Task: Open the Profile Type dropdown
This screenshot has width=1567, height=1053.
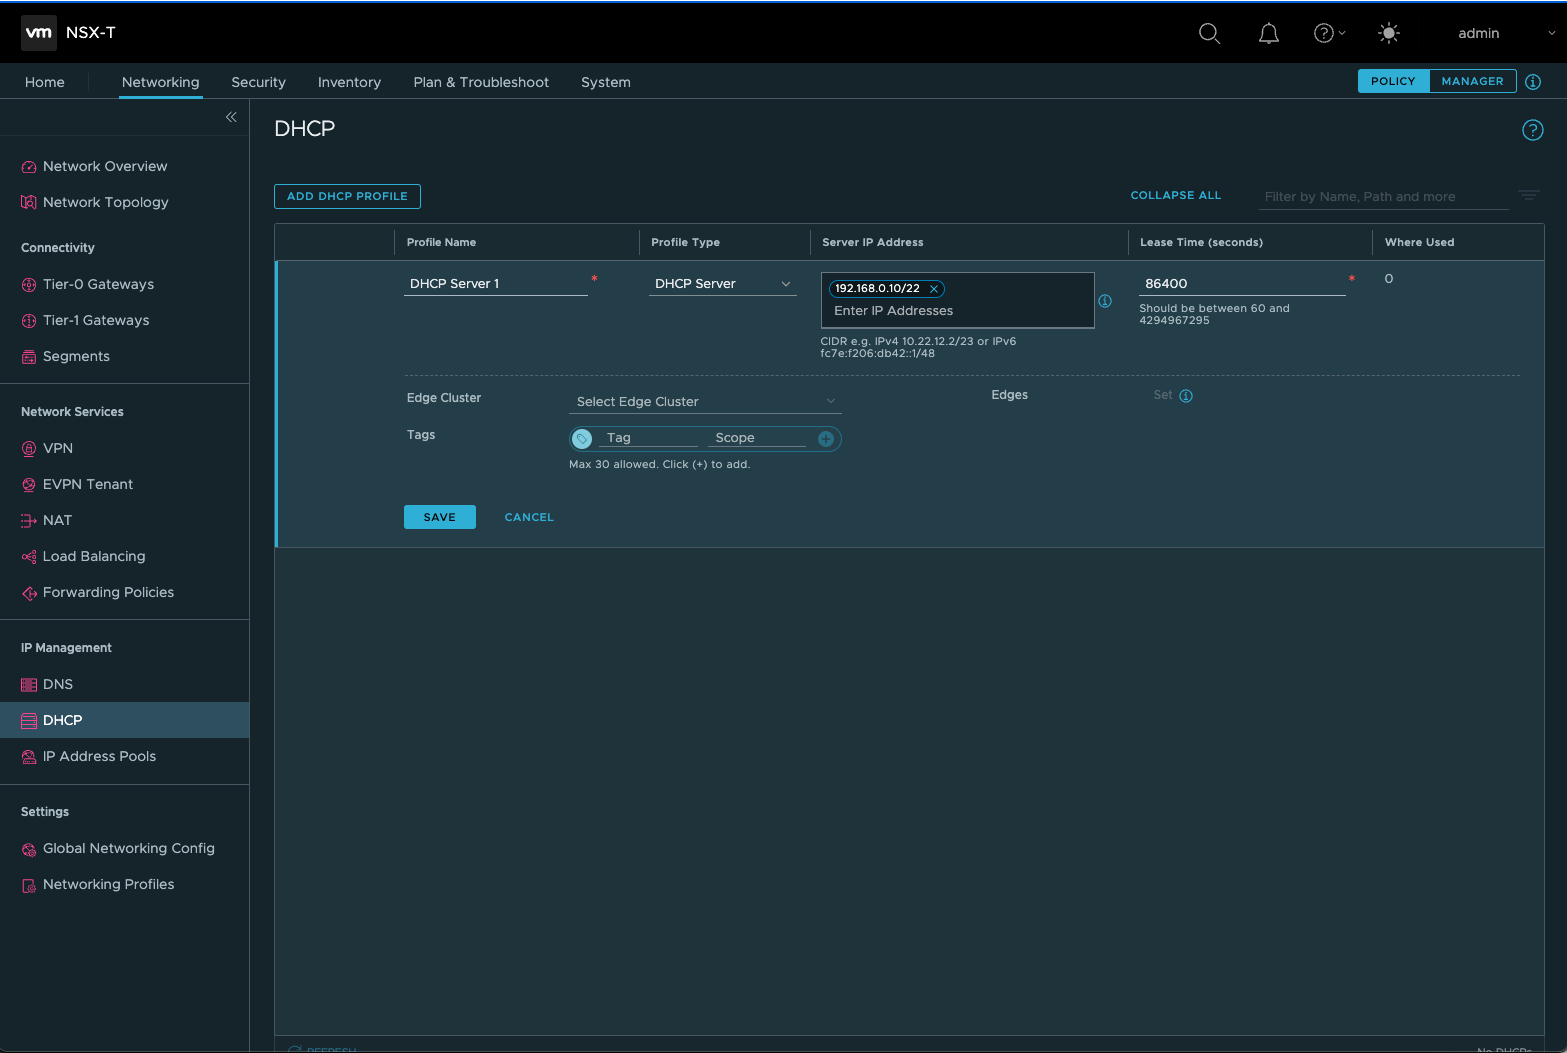Action: click(722, 284)
